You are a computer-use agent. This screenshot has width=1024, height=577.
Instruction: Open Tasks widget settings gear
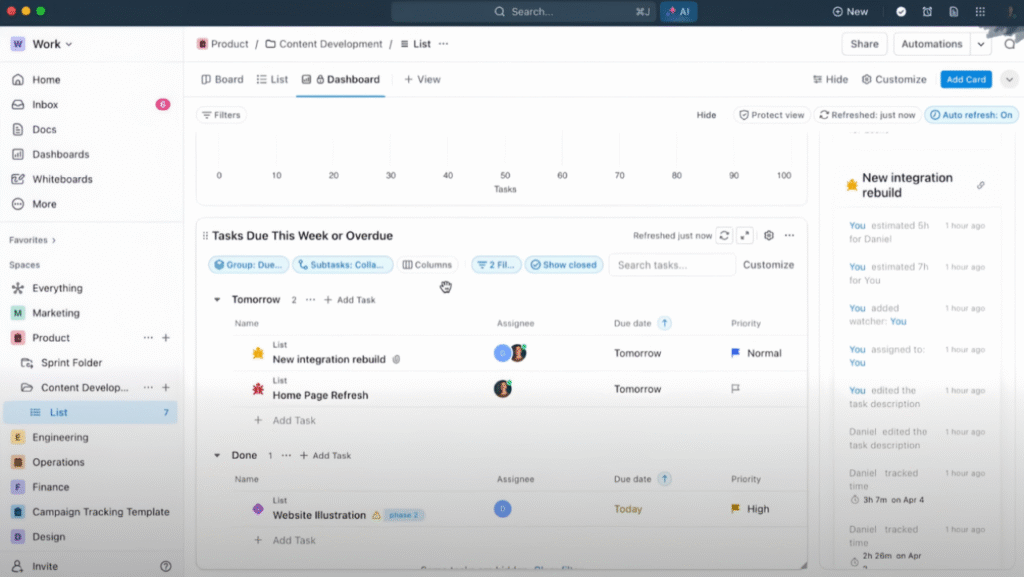[x=769, y=236]
